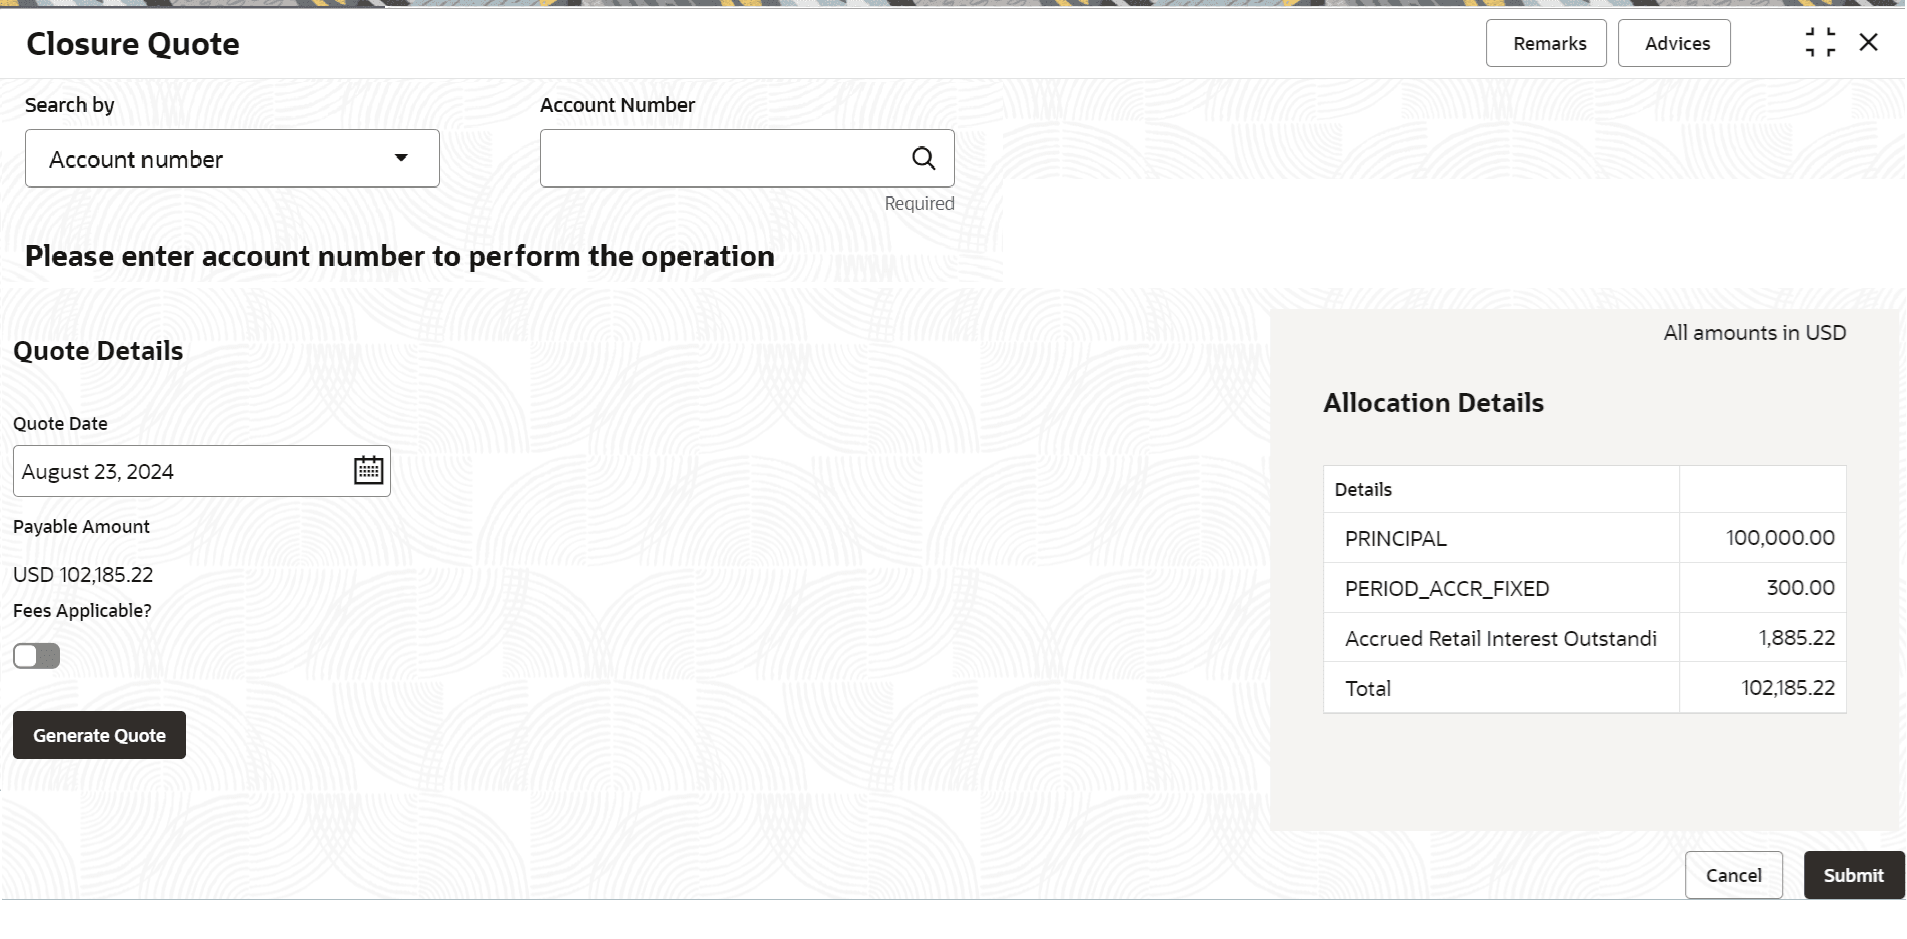The image size is (1907, 939).
Task: Select the PERIOD_ACCR_FIXED allocation row
Action: pos(1584,588)
